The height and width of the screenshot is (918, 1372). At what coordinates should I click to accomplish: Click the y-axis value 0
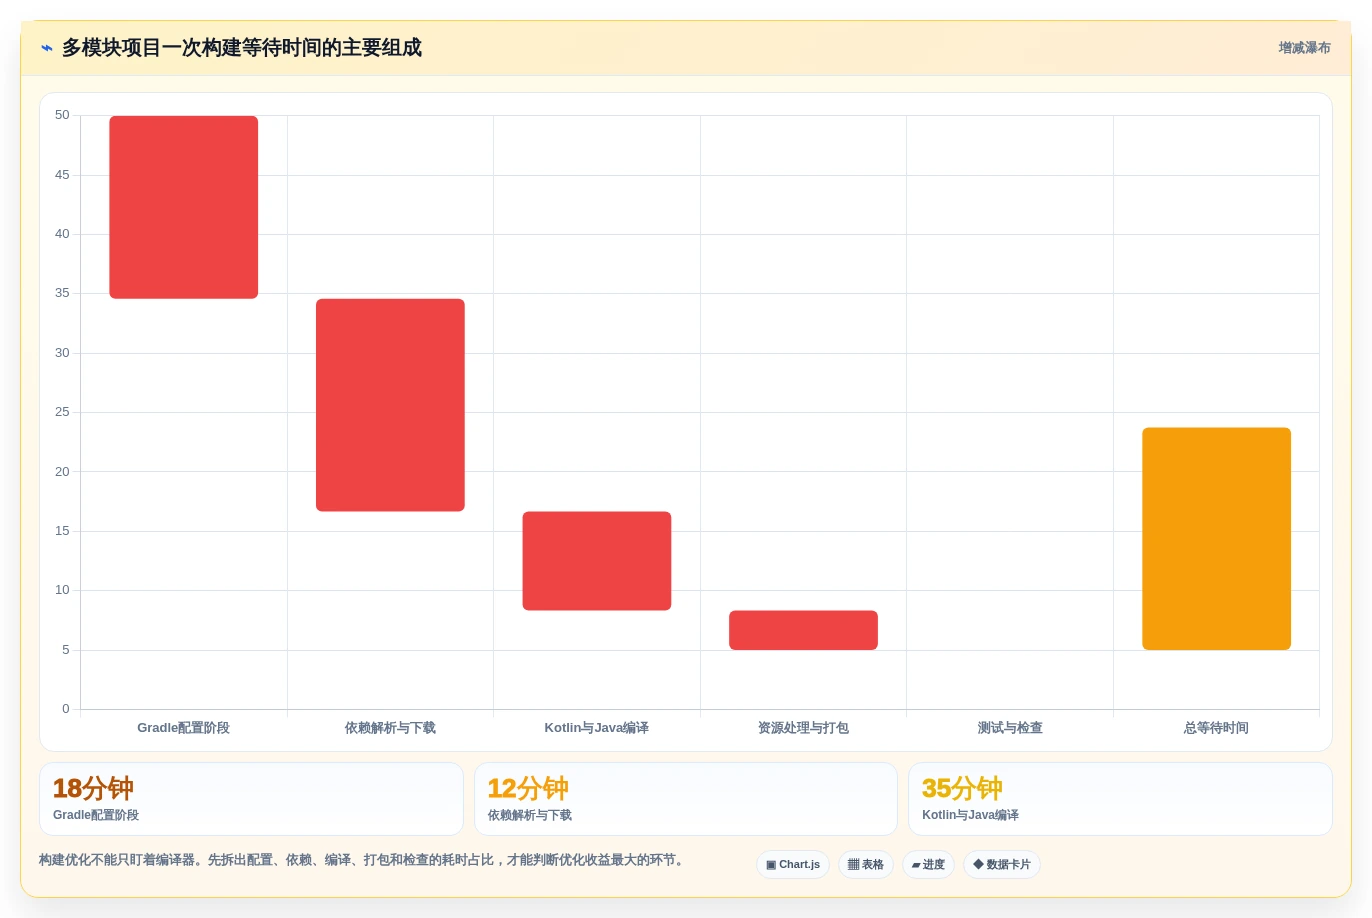point(66,709)
